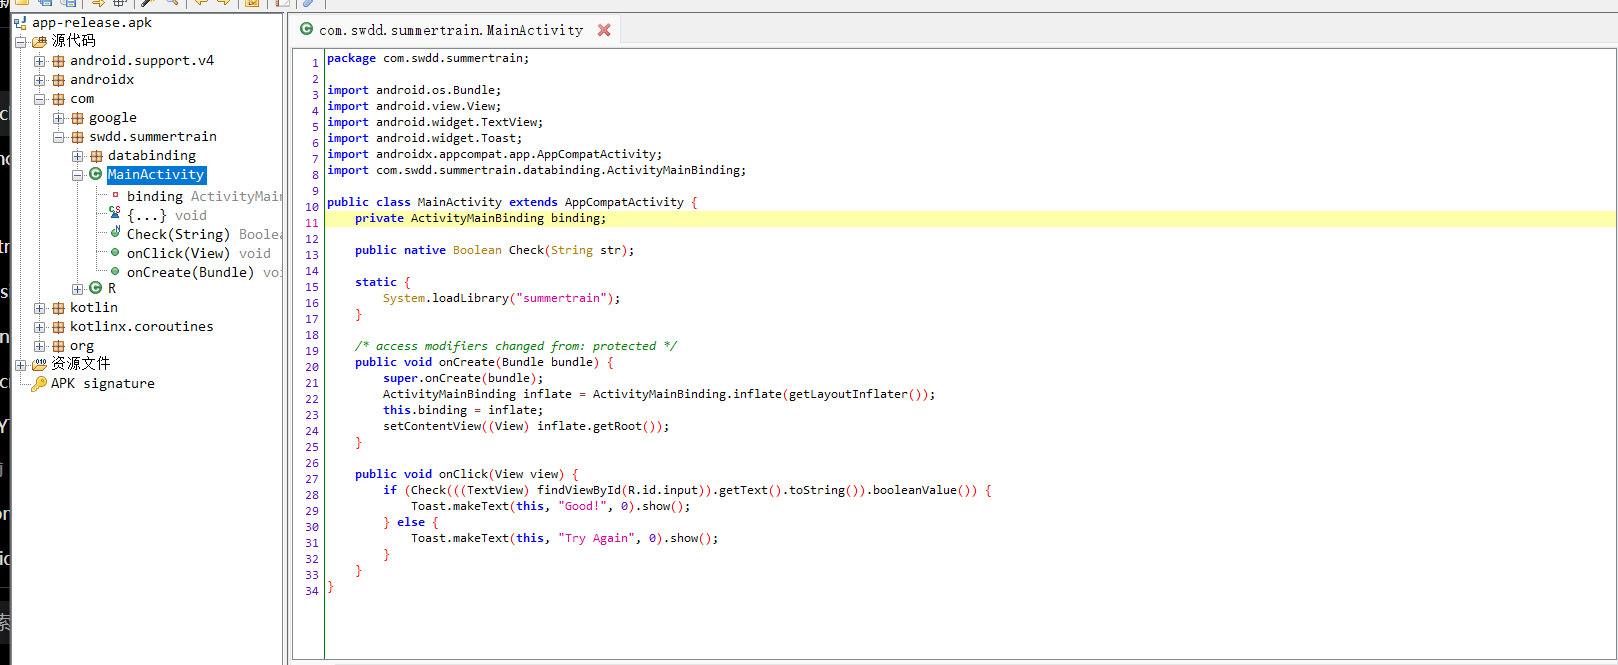Click the native method icon for Check(String)
The image size is (1618, 665).
pos(115,233)
